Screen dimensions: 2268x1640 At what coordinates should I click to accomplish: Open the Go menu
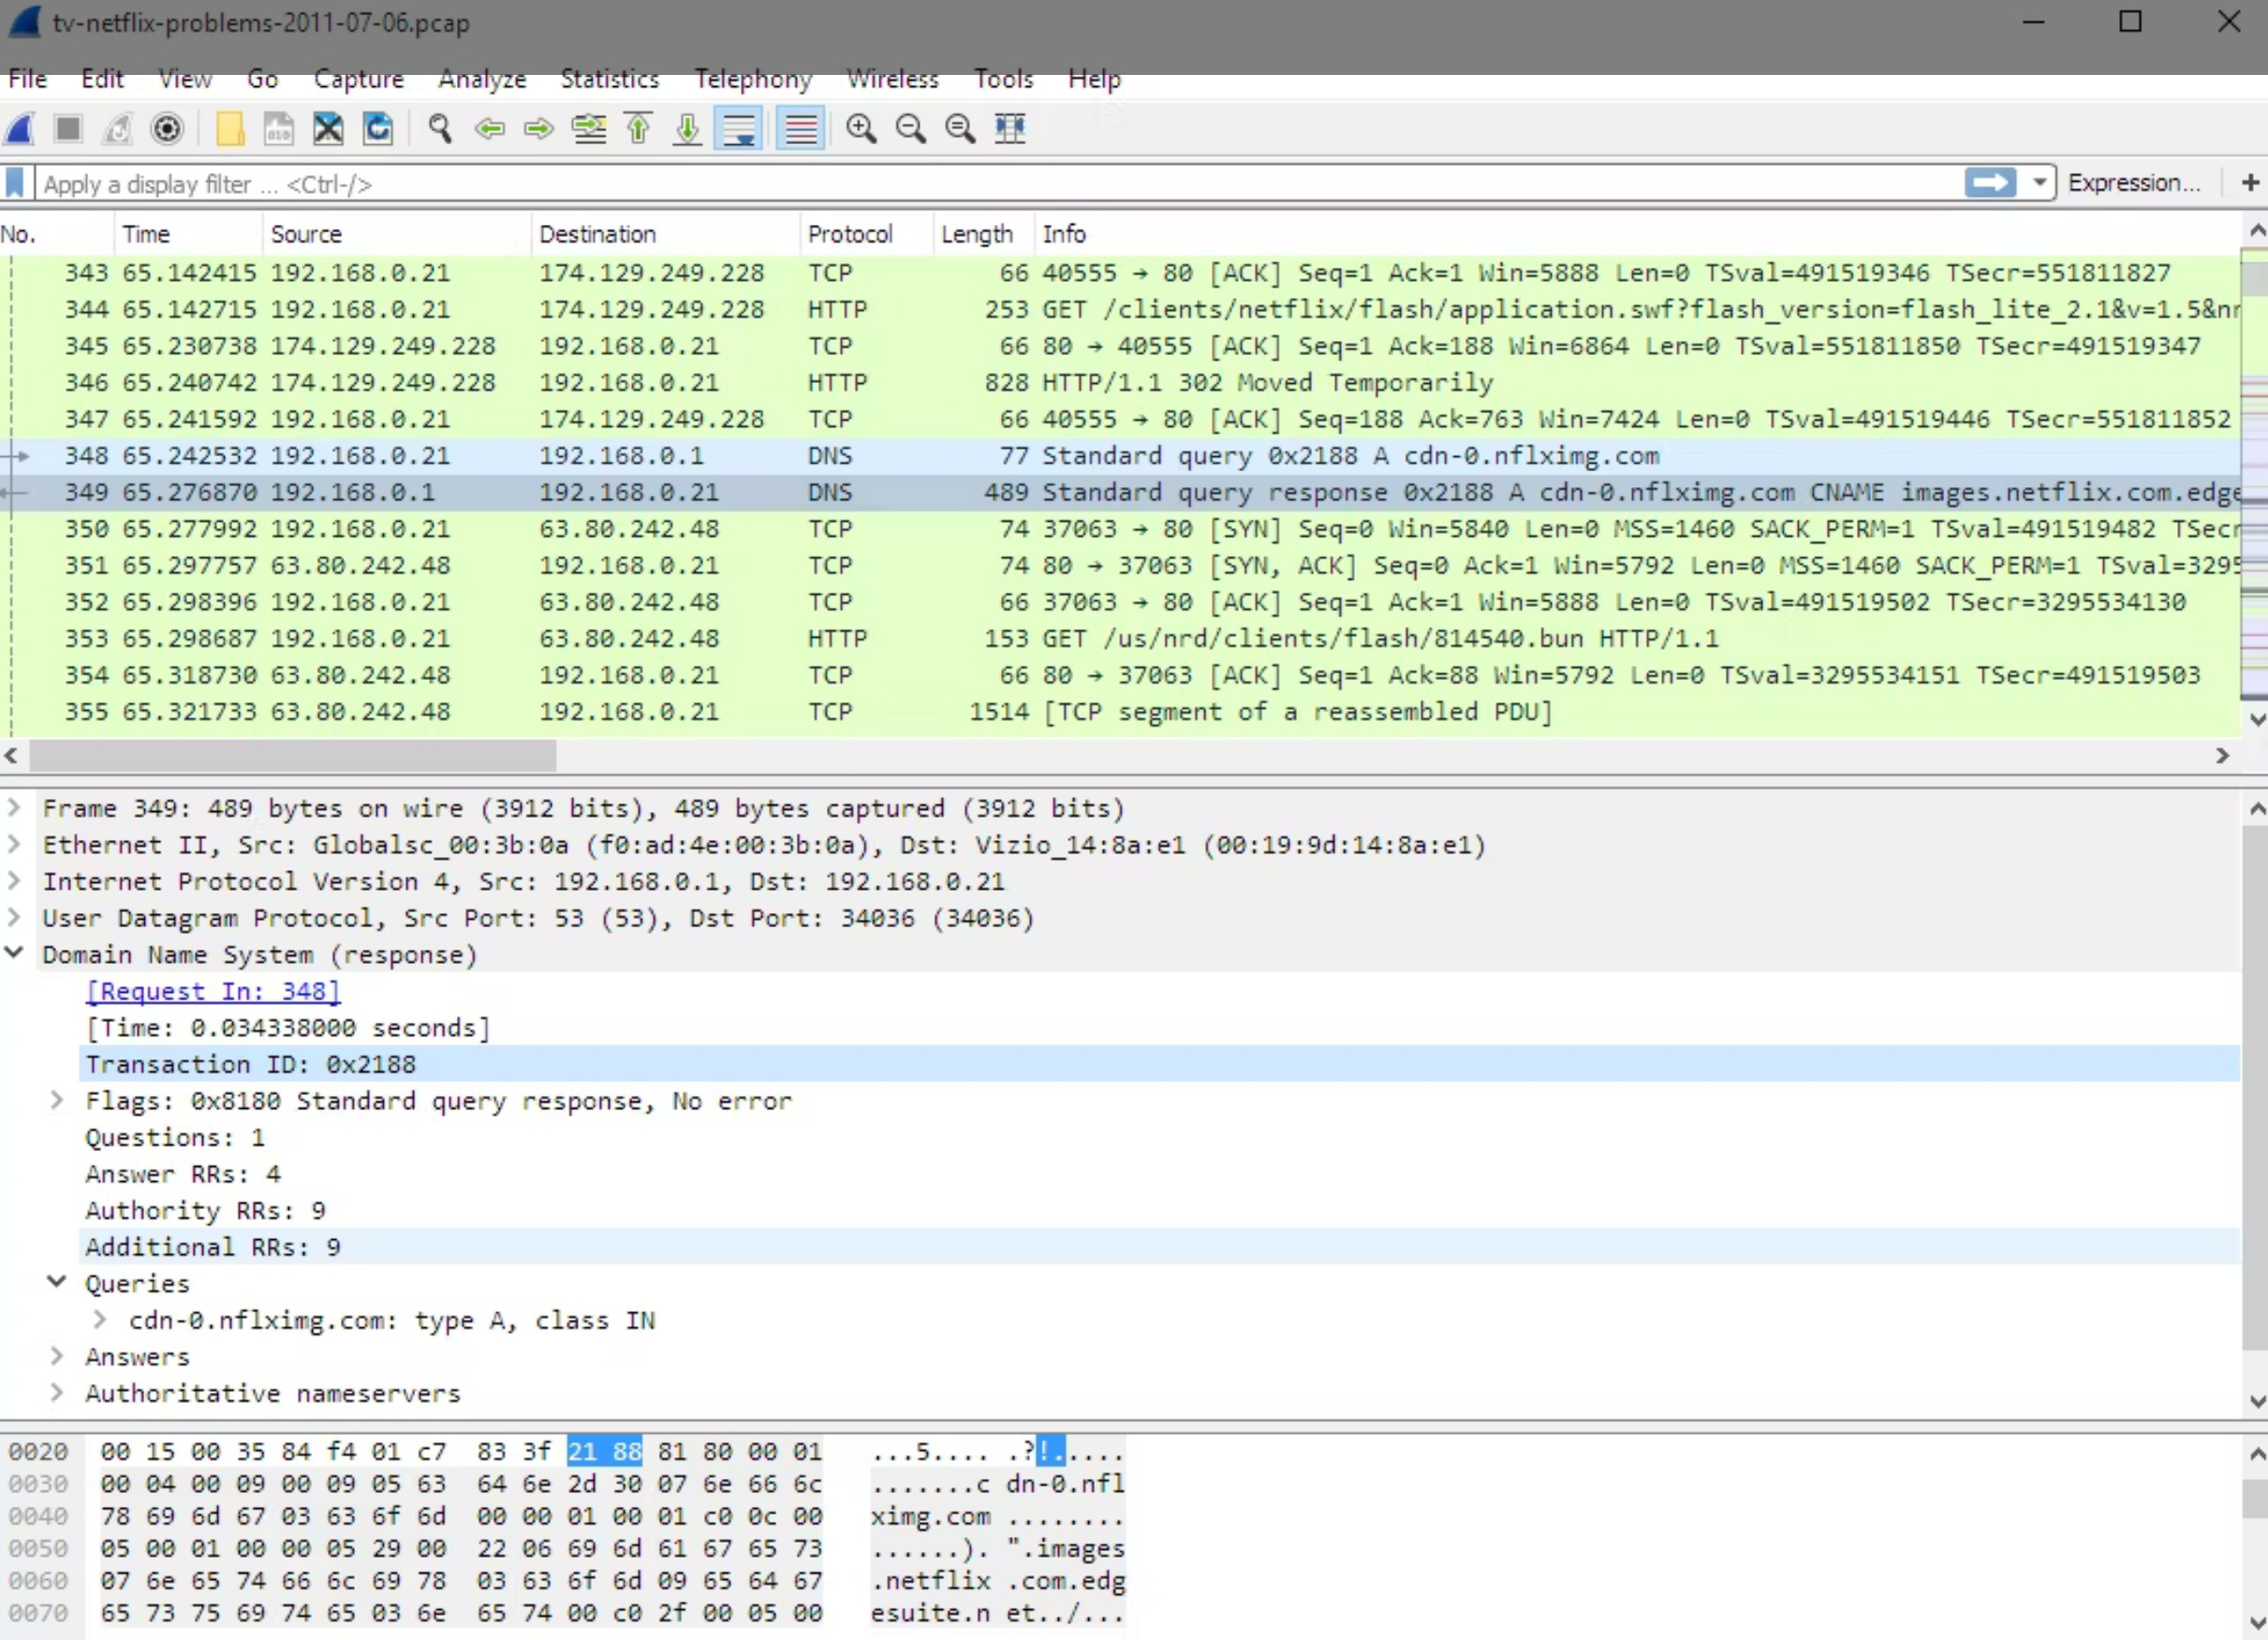262,79
